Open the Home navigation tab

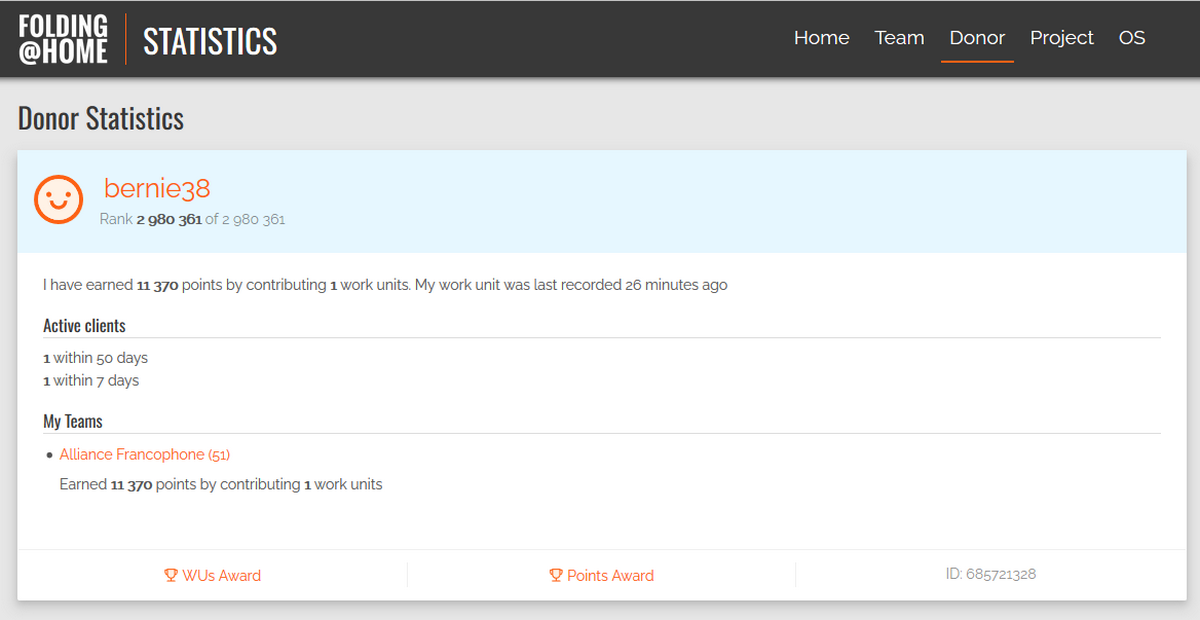click(x=822, y=38)
